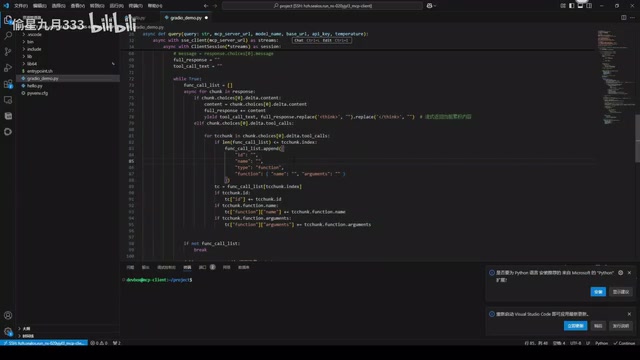Open the Remote Explorer view
This screenshot has width=640, height=360.
click(x=8, y=100)
